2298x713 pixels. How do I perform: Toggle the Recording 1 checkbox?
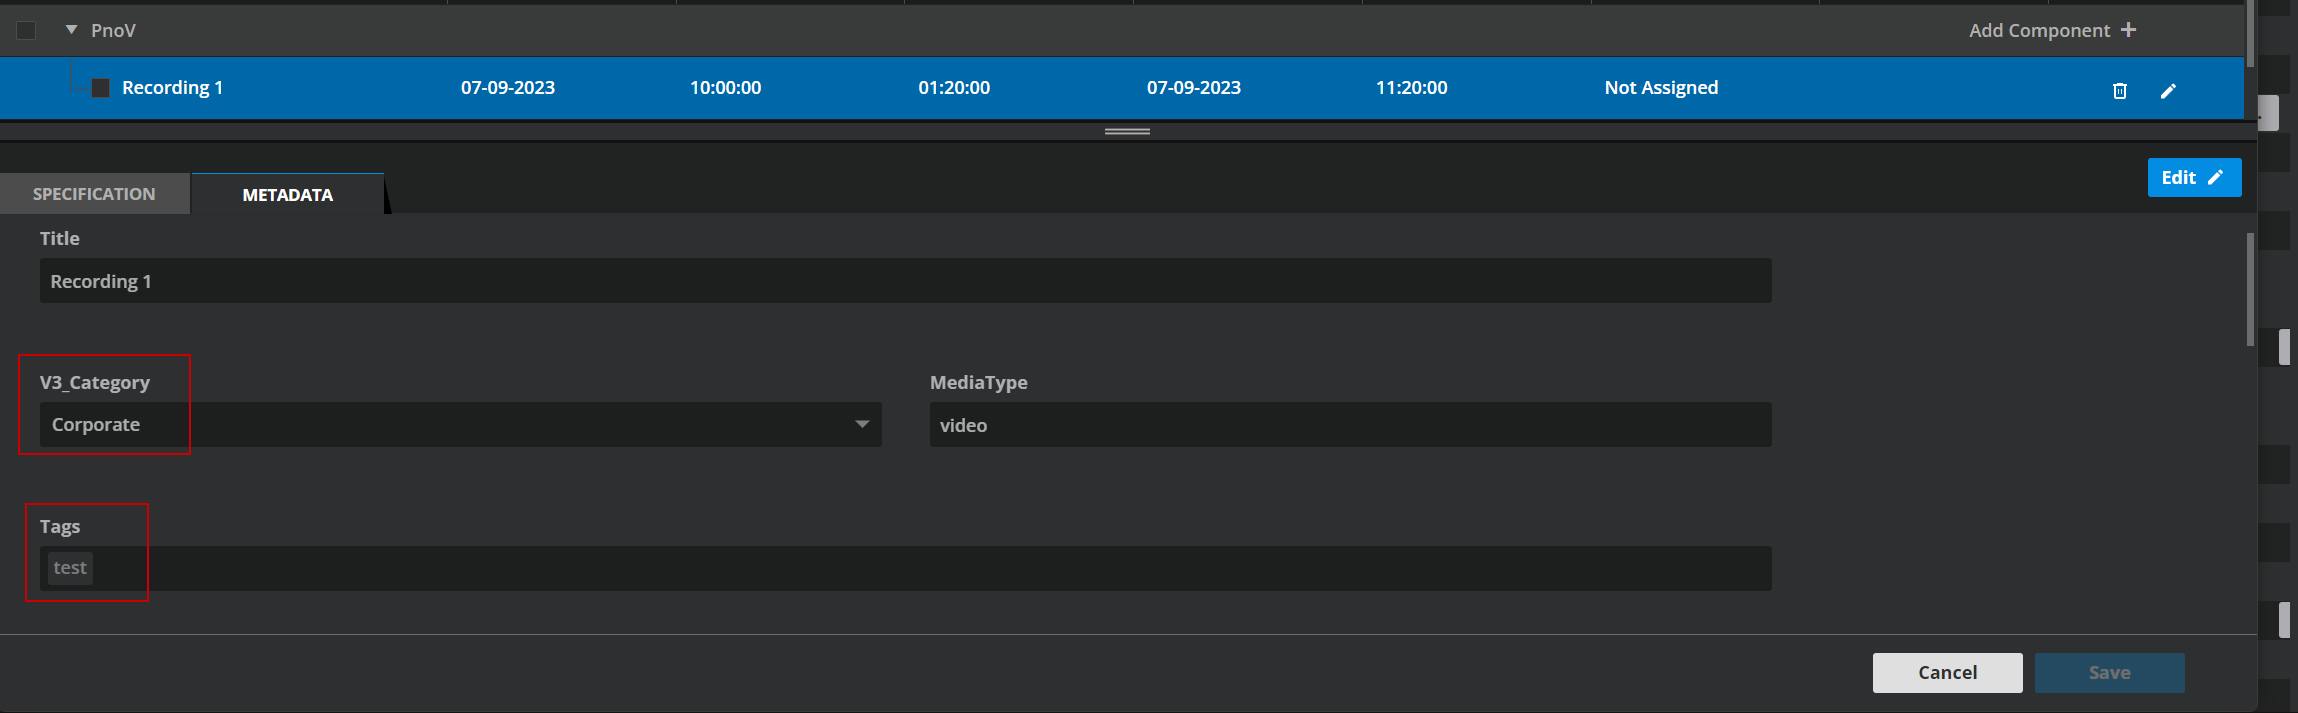pyautogui.click(x=100, y=88)
